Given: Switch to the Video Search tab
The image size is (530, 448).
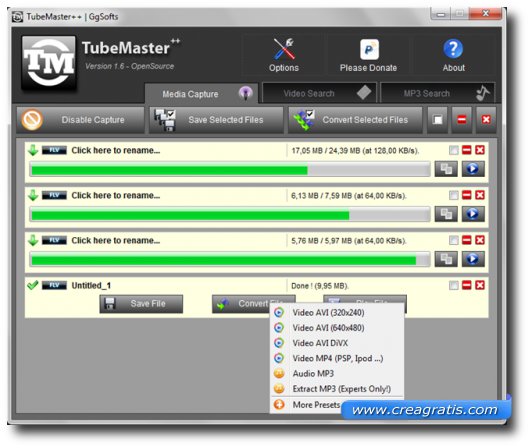Looking at the screenshot, I should 319,93.
